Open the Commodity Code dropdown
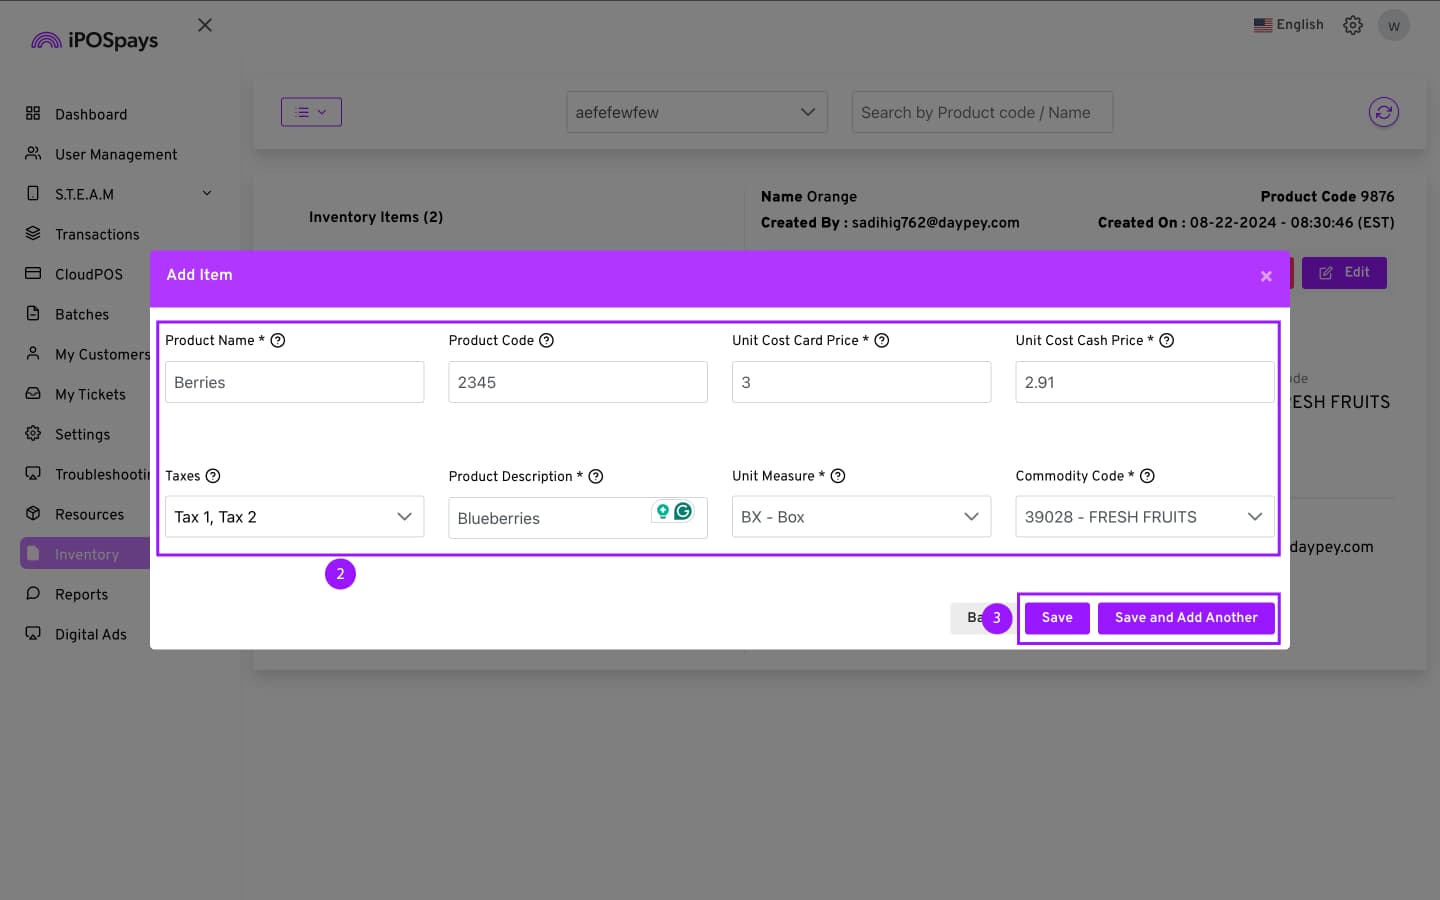 coord(1144,517)
